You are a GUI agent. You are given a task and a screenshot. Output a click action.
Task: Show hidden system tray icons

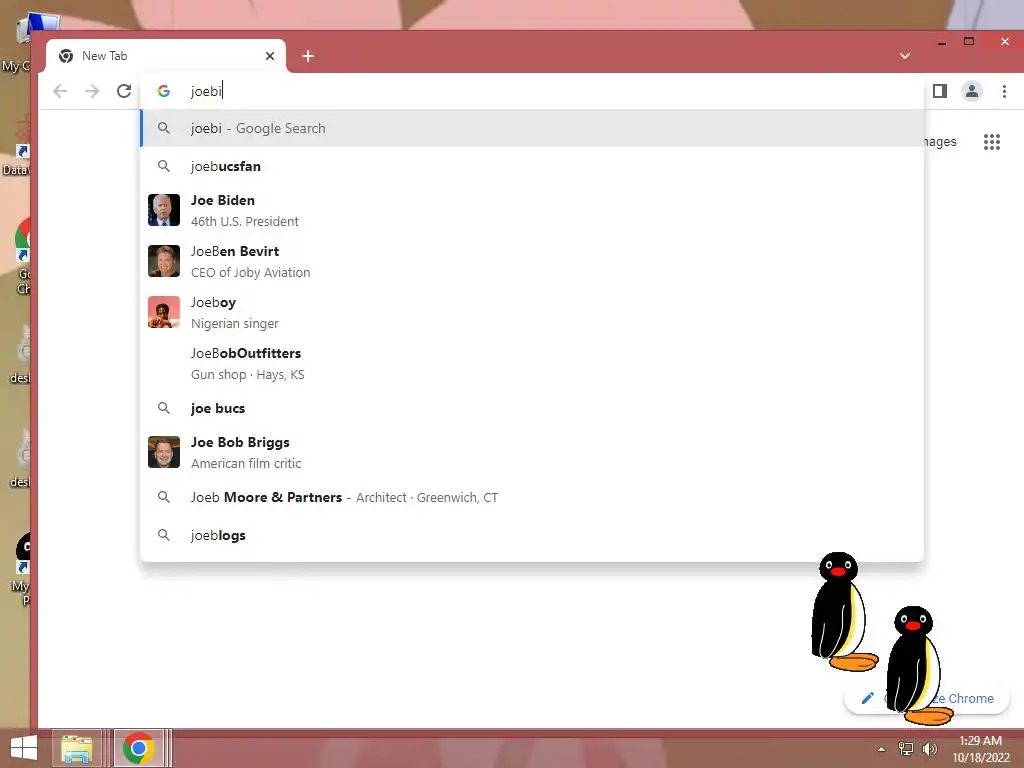882,749
